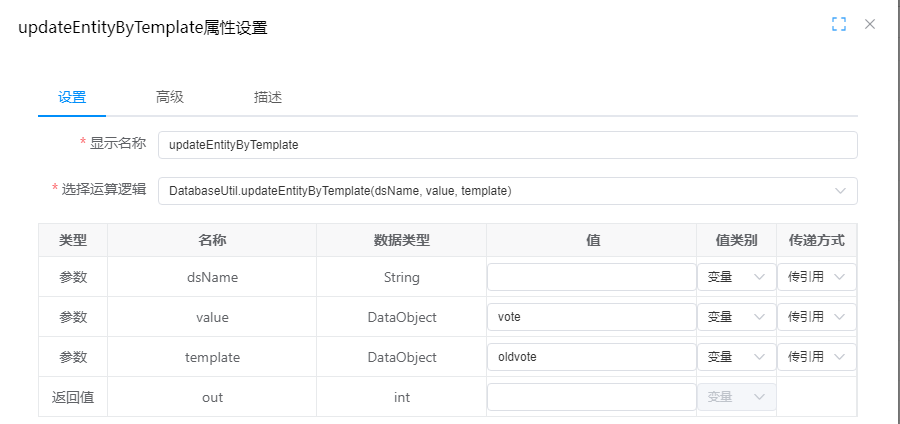This screenshot has width=900, height=424.
Task: Open the 描述 tab
Action: (268, 97)
